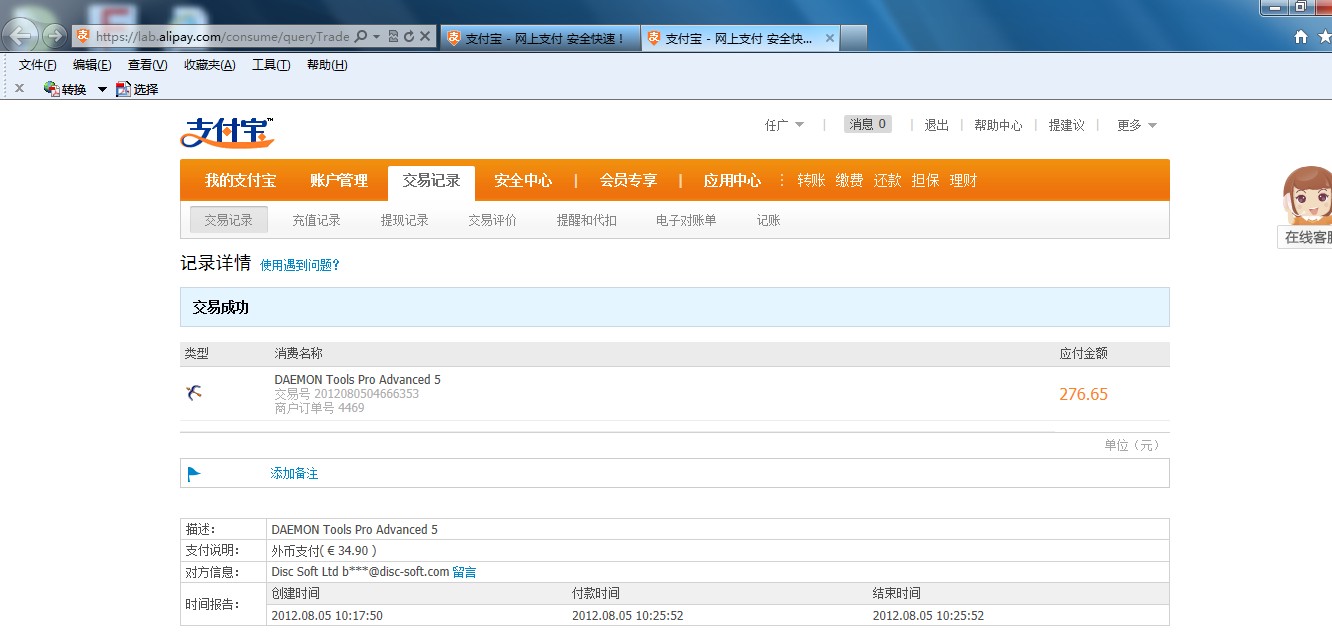Open 提醒和代扣 sub-tab
Screen dimensions: 1332x635
pyautogui.click(x=586, y=220)
